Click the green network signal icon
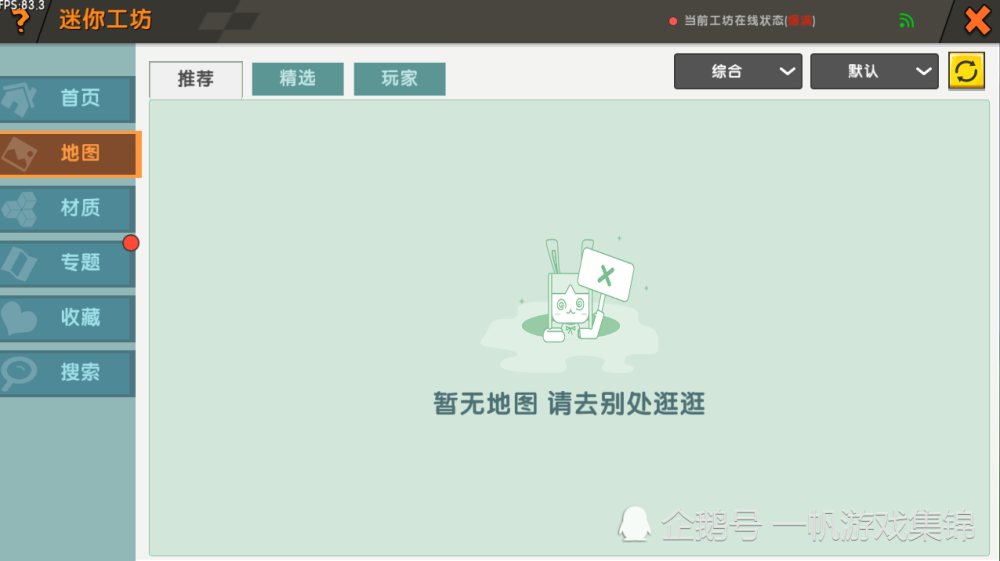Screen dimensions: 1000x561 point(906,21)
